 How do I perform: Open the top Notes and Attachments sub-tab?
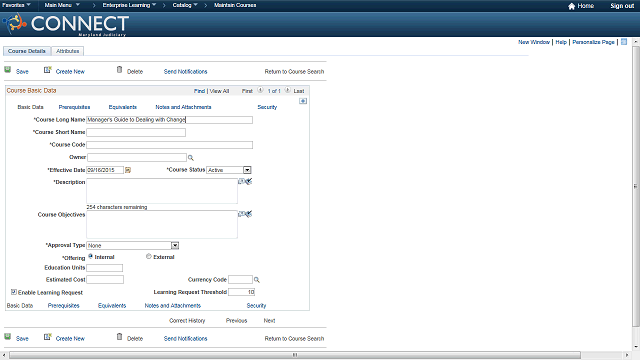183,107
